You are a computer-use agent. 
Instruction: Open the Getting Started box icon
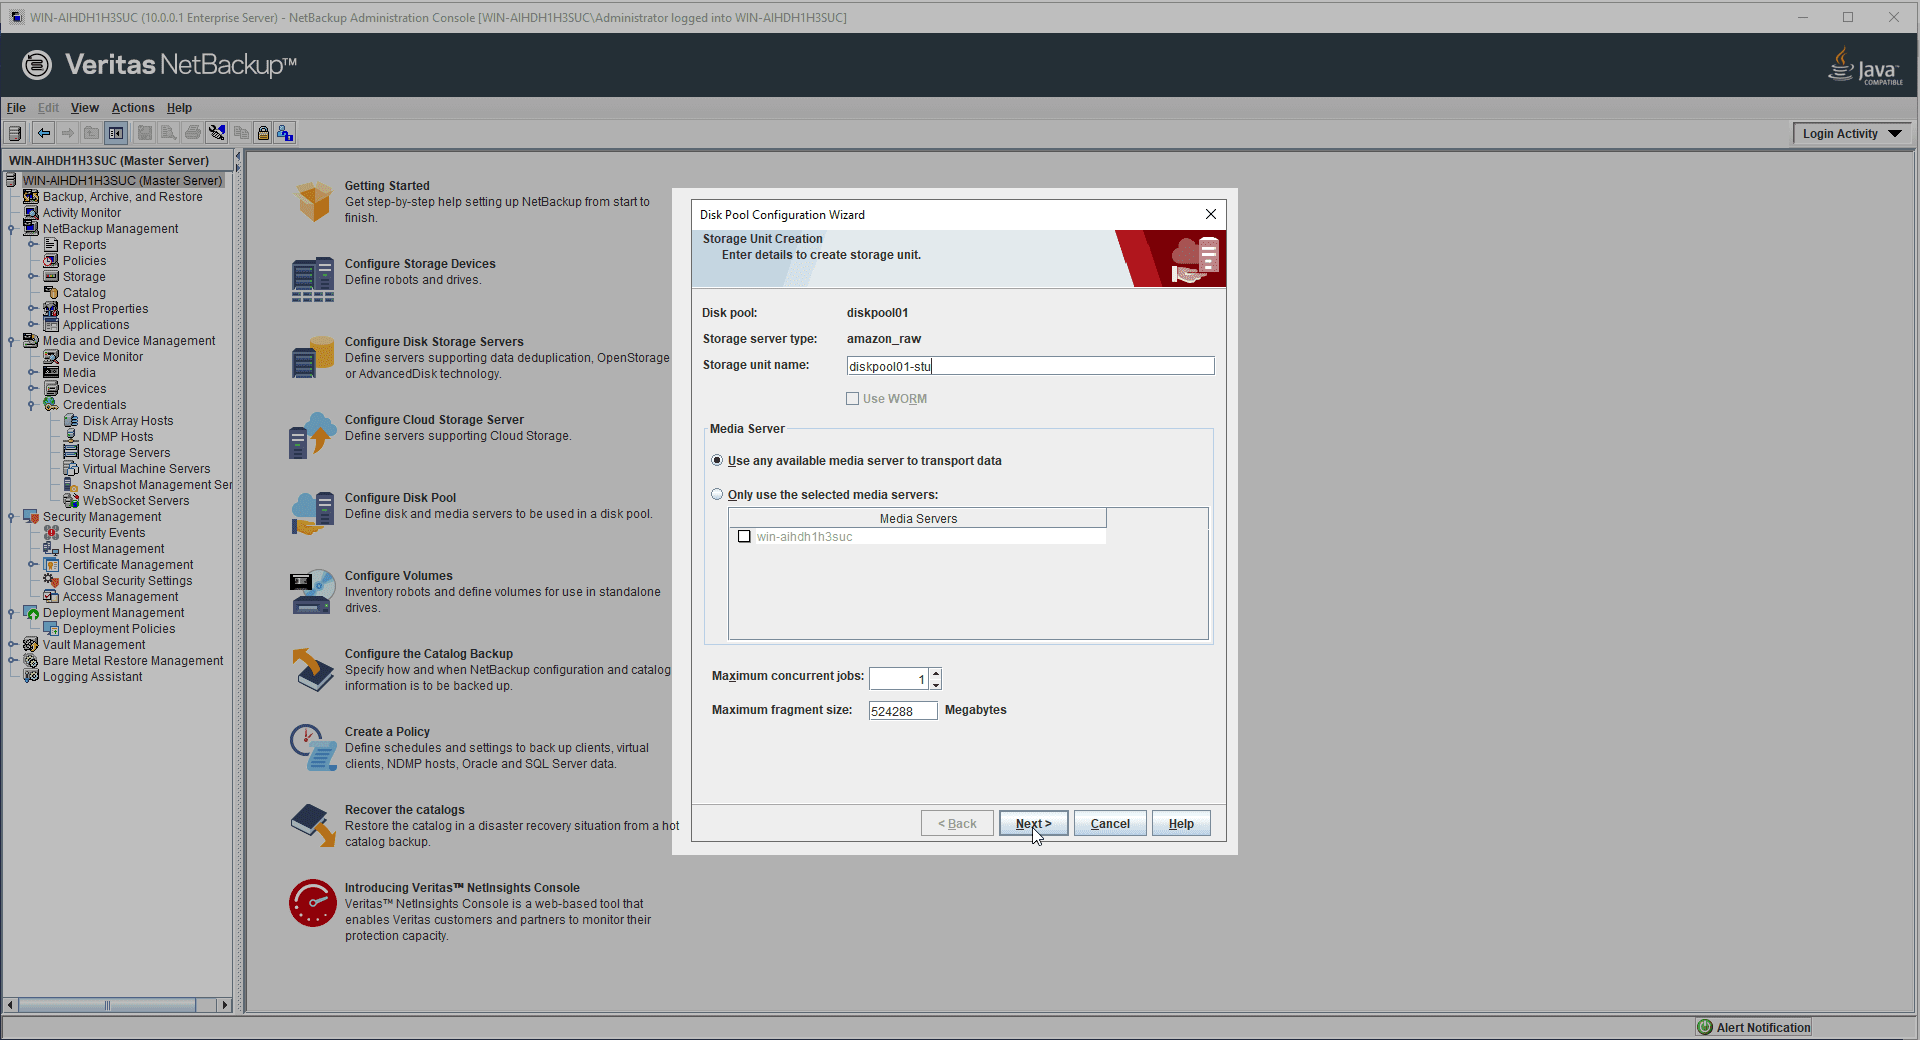click(313, 202)
